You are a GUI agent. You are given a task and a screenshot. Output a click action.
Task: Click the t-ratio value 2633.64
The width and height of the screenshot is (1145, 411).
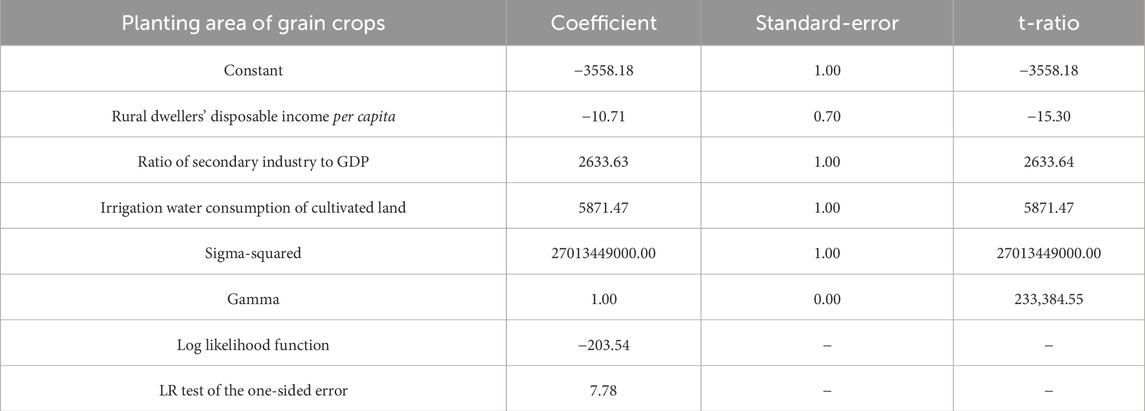pos(1049,162)
